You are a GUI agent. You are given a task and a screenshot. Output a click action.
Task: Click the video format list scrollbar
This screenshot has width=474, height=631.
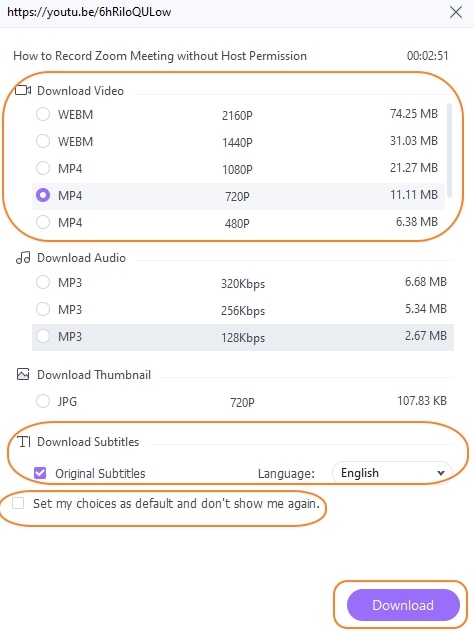449,151
